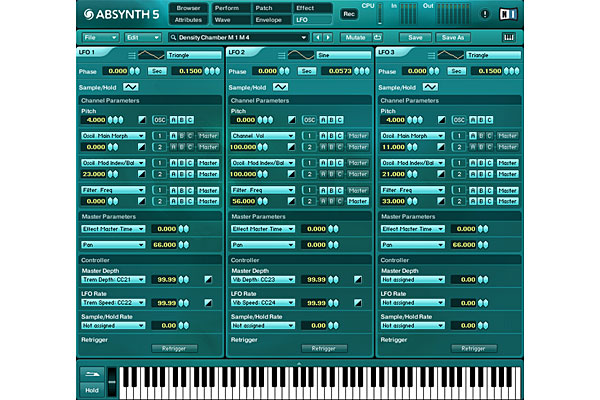Viewport: 600px width, 400px height.
Task: Open LFO 3 Sample/Hold Rate Not assigned dropdown
Action: point(412,325)
